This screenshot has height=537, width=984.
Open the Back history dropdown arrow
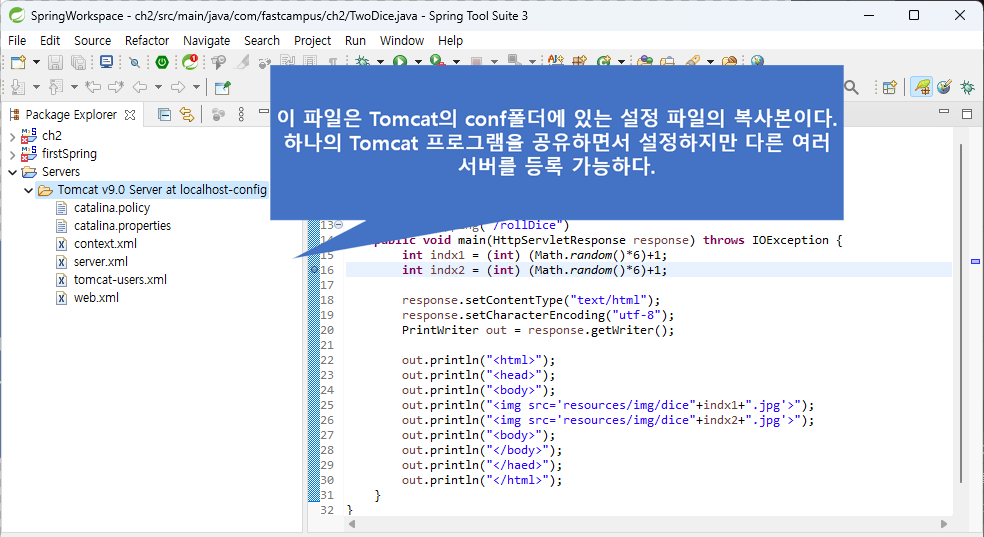pyautogui.click(x=158, y=87)
